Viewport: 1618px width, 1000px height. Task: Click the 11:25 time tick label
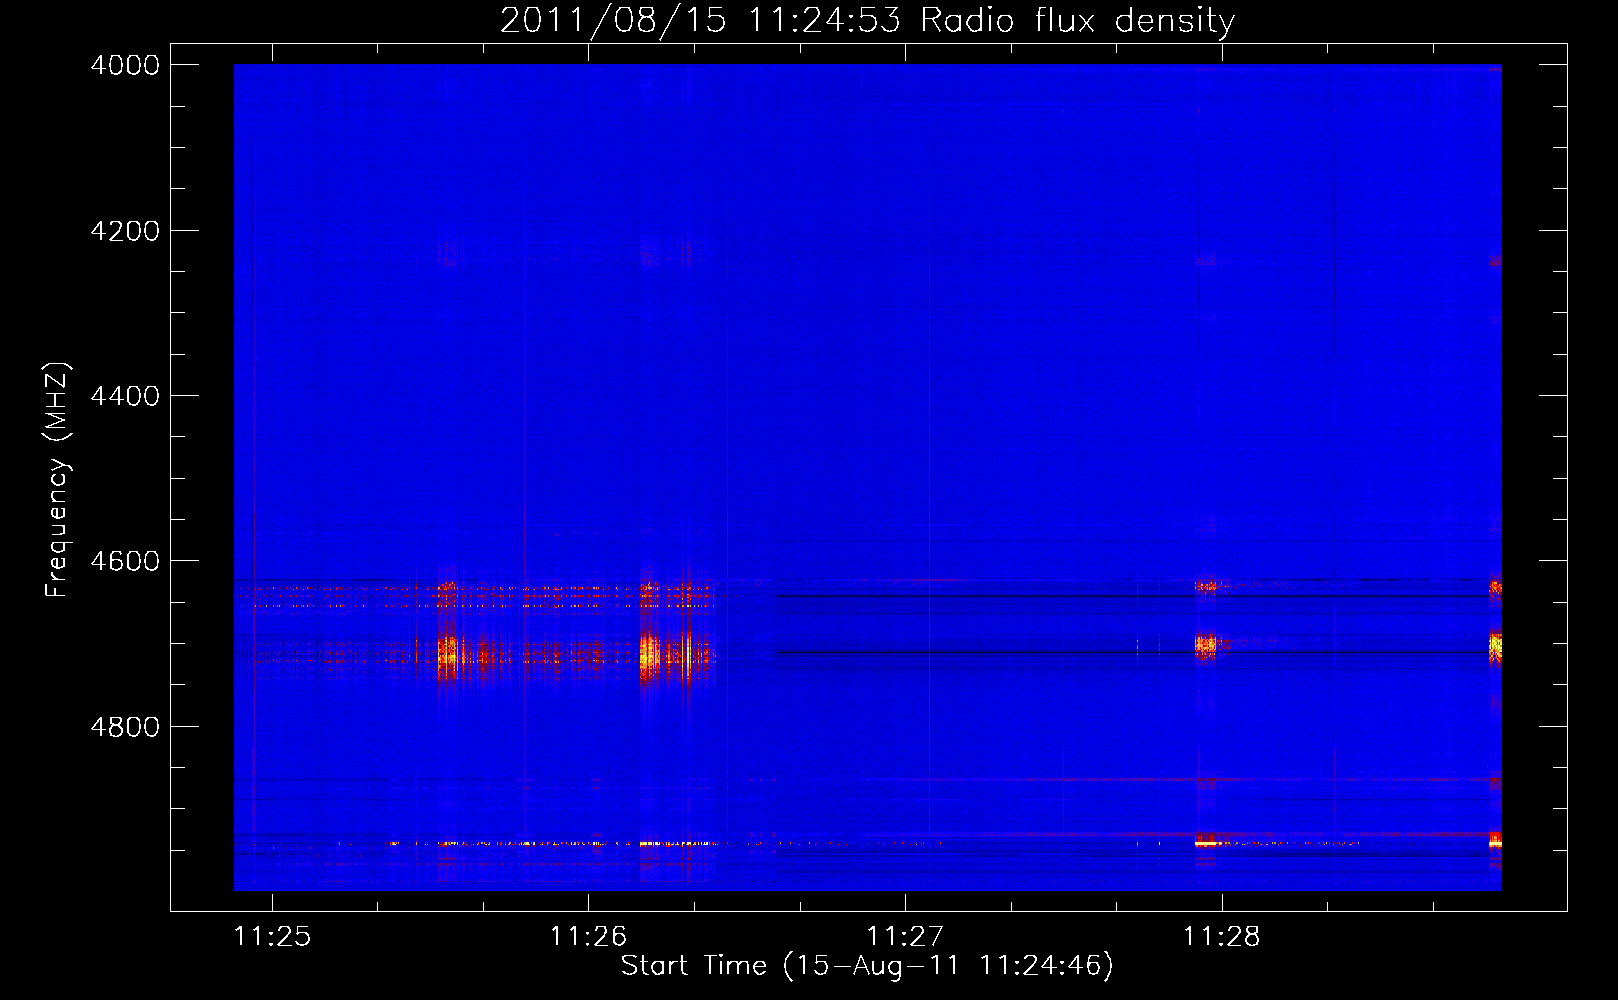[x=272, y=936]
